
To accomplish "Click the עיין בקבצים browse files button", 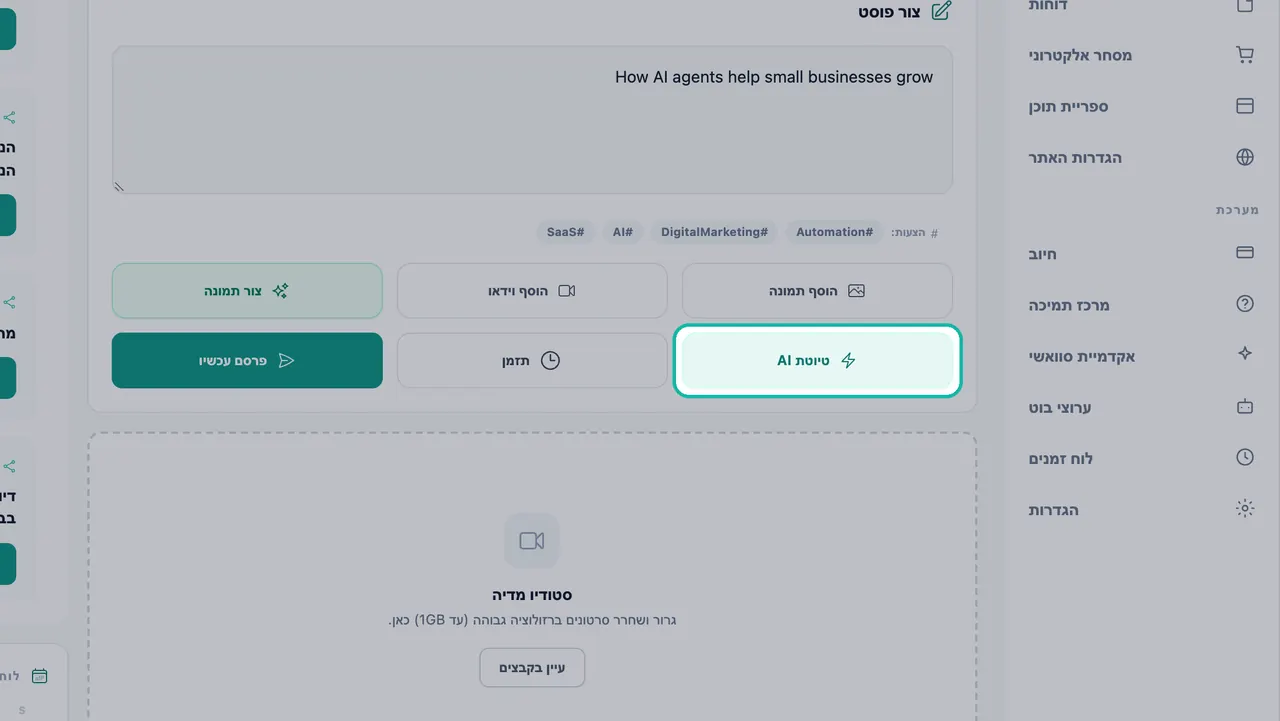I will pos(532,668).
